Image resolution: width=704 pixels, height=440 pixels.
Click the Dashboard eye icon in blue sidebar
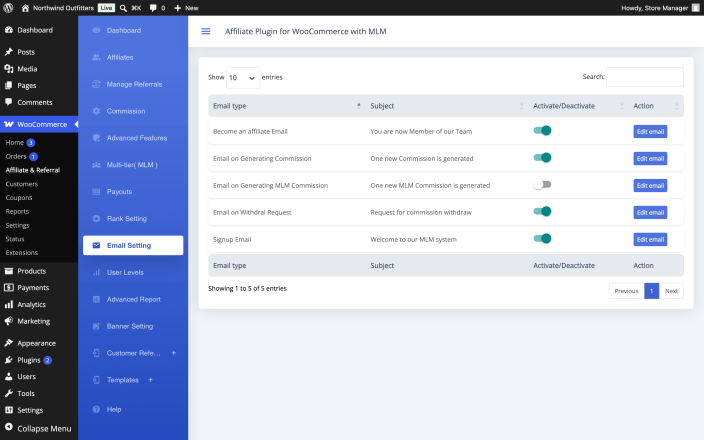click(x=96, y=31)
